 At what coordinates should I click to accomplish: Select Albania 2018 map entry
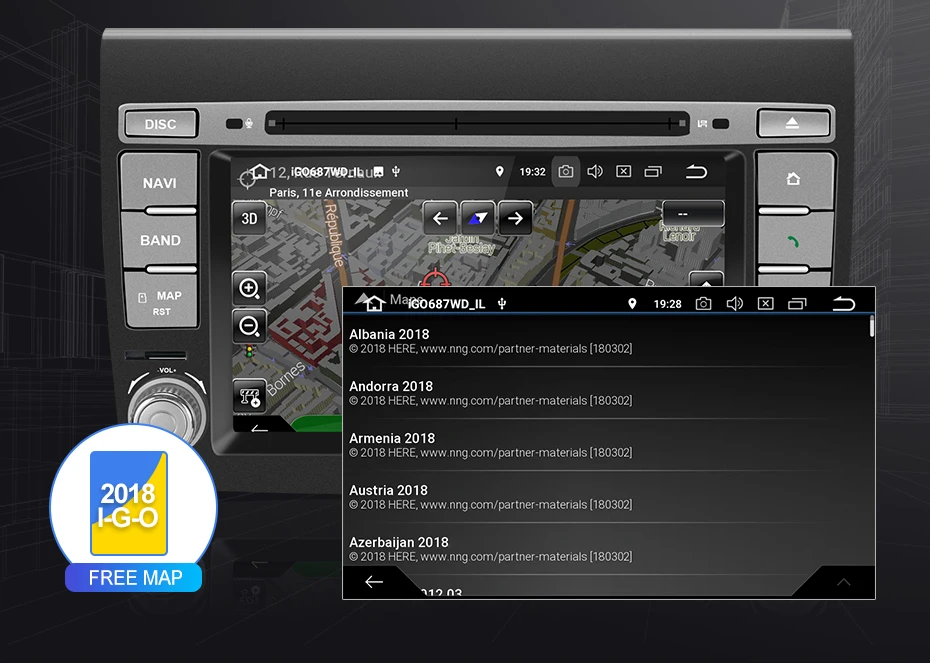coord(606,341)
